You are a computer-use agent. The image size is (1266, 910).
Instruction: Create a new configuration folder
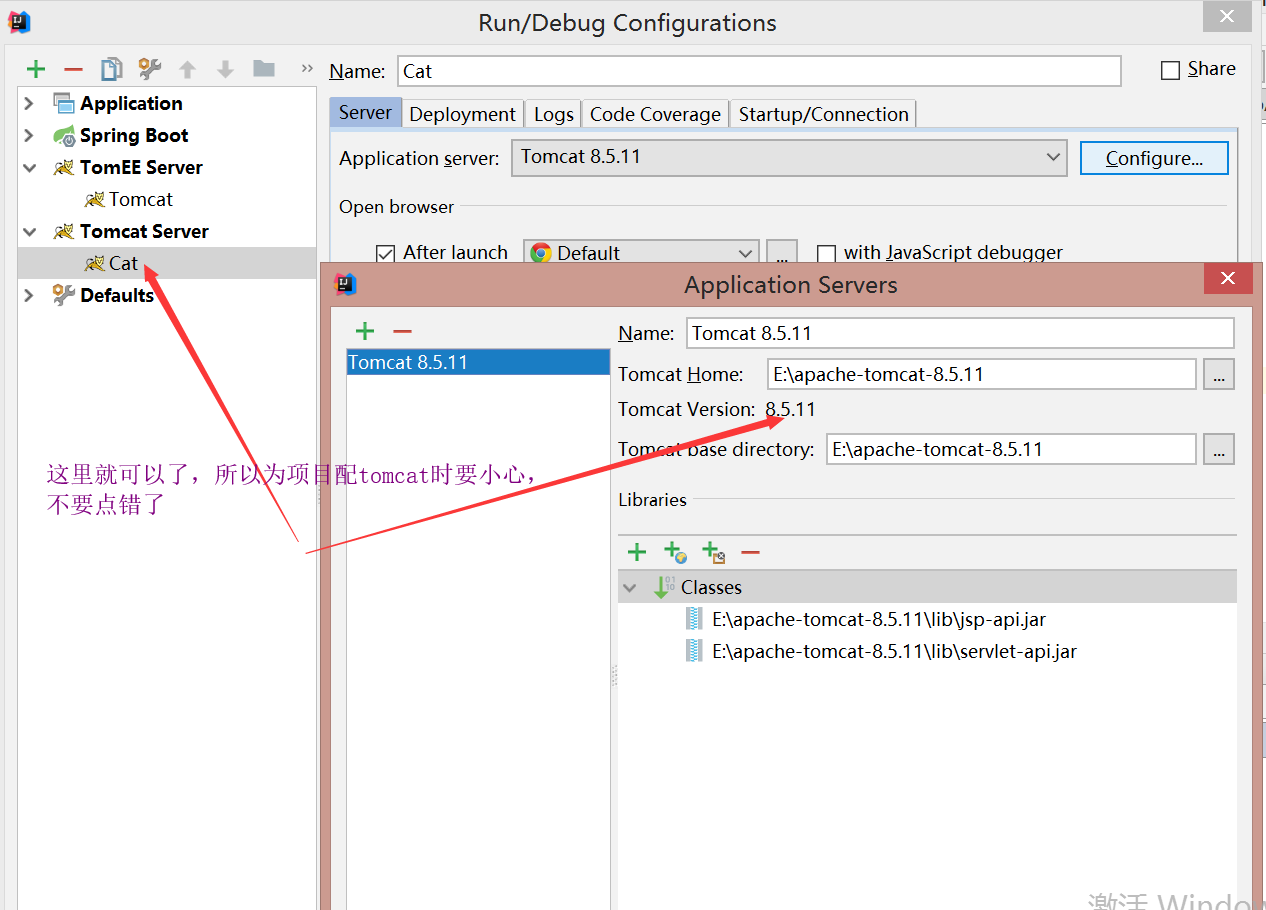click(262, 68)
